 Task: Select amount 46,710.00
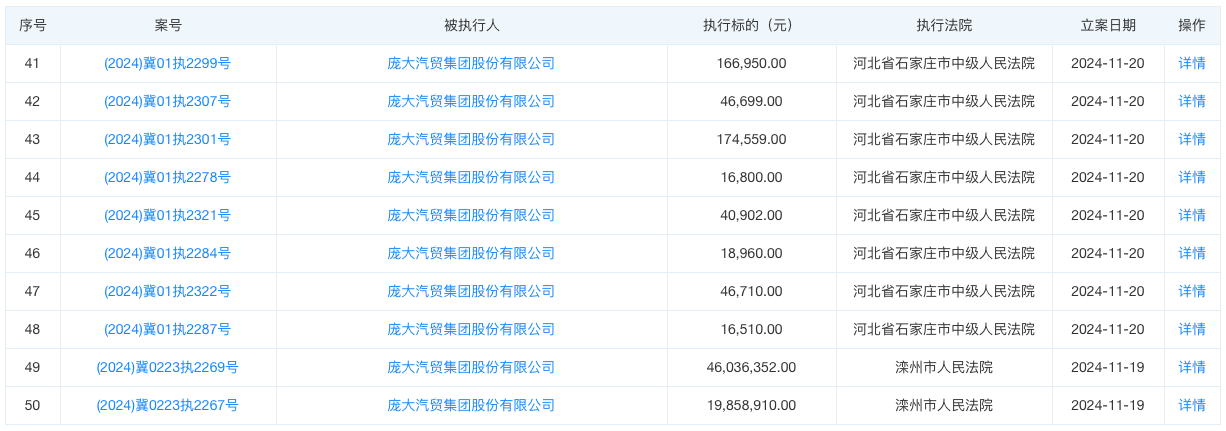tap(751, 291)
